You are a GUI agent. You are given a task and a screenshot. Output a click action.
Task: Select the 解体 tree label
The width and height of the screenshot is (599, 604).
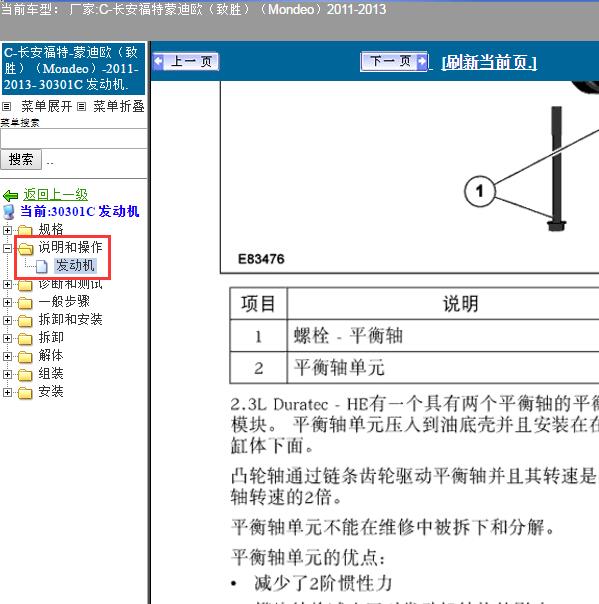pyautogui.click(x=51, y=356)
